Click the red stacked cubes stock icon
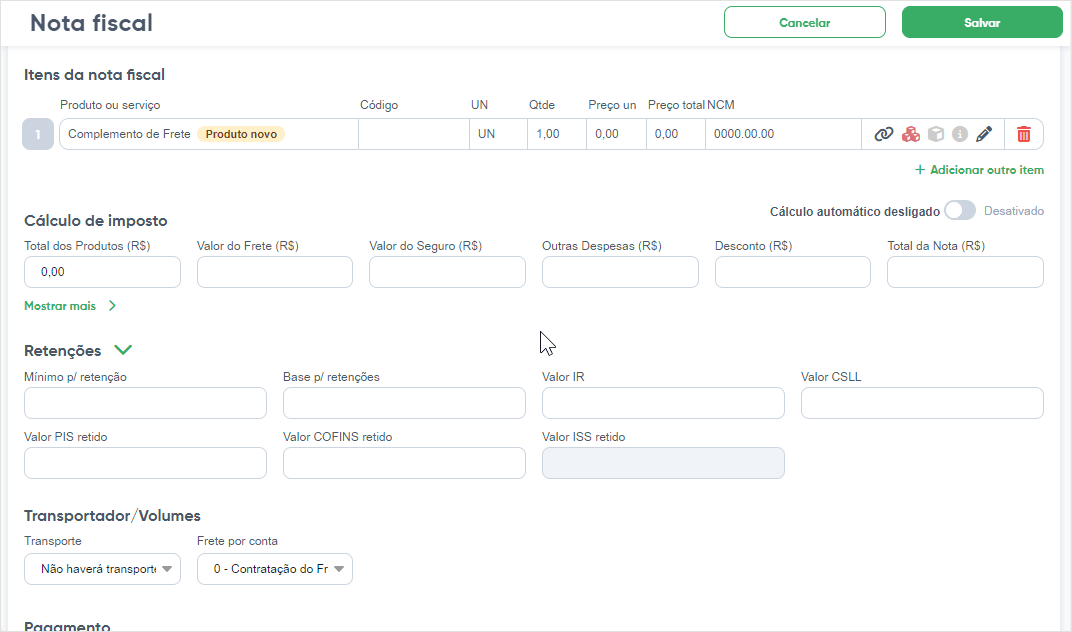Image resolution: width=1072 pixels, height=632 pixels. pos(911,134)
